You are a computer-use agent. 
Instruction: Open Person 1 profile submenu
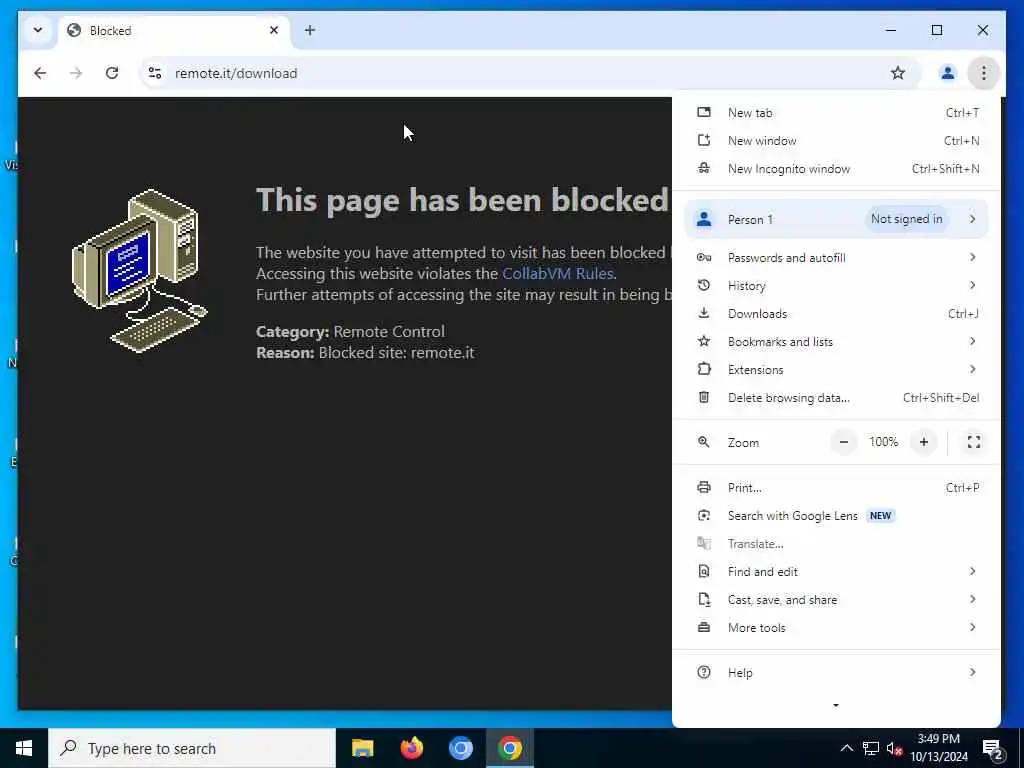tap(836, 219)
